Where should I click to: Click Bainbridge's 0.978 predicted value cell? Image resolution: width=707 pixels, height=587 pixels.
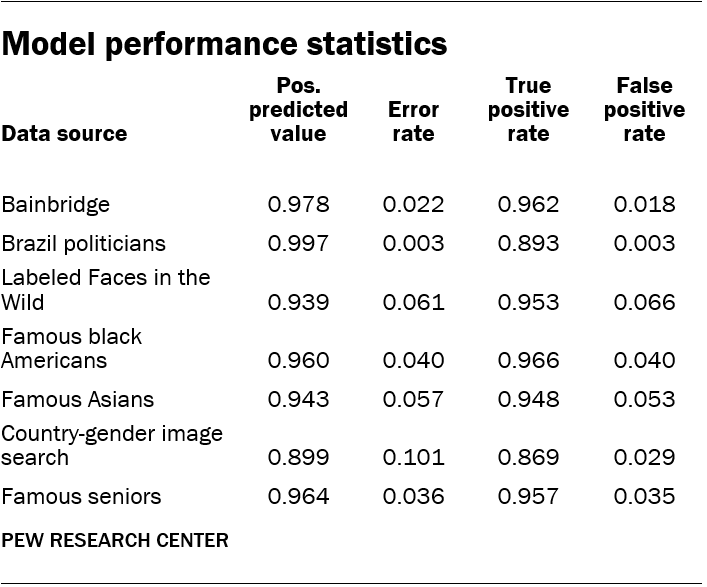tap(298, 205)
